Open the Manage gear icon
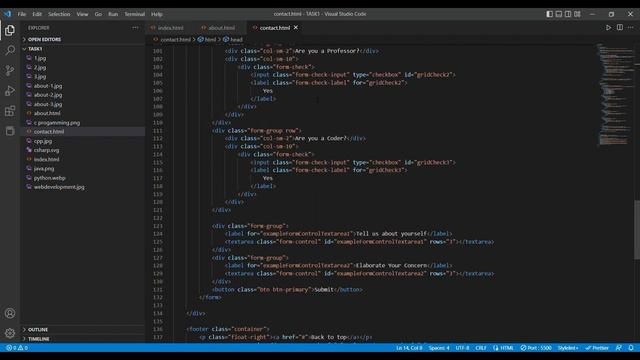 pos(10,333)
